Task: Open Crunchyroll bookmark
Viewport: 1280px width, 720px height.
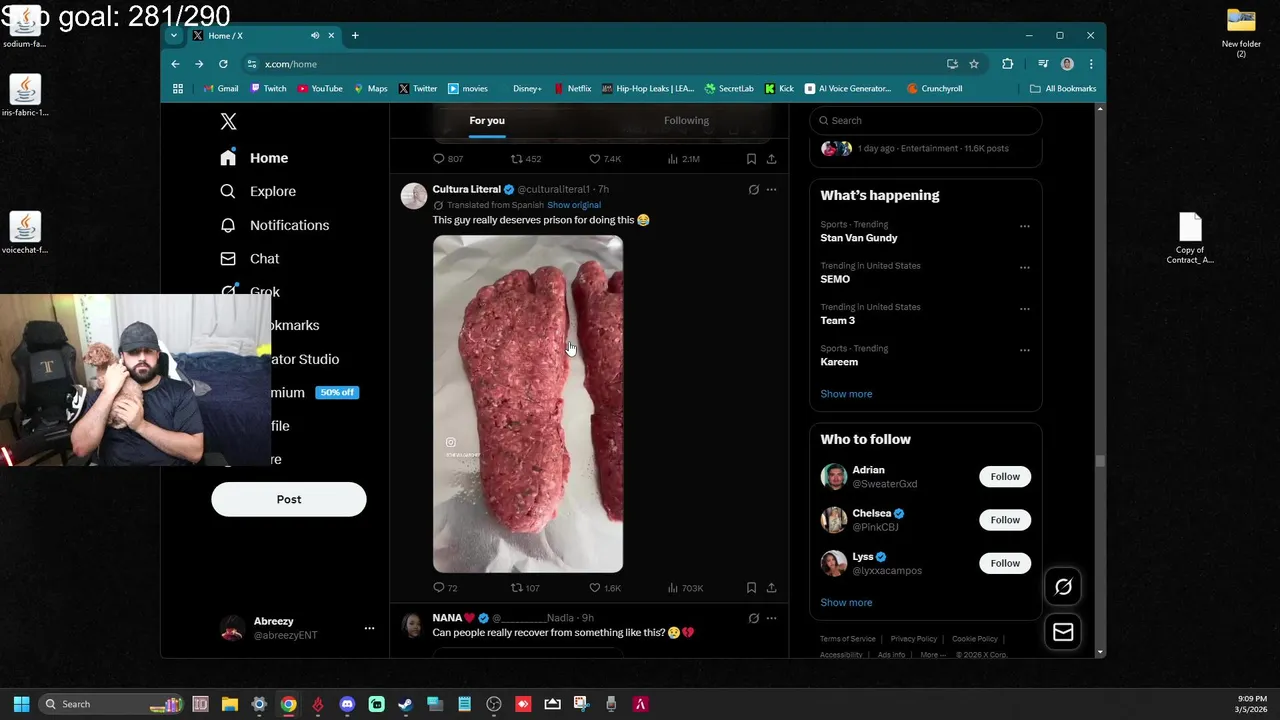Action: 935,88
